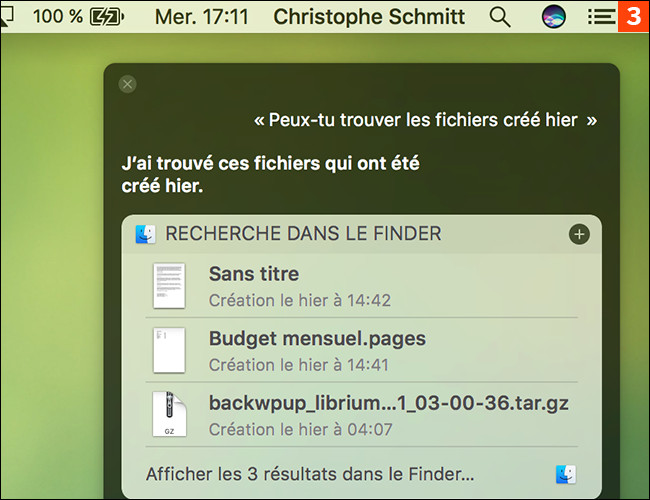Click the Budget mensuel.pages file icon
The width and height of the screenshot is (650, 500).
(x=169, y=350)
